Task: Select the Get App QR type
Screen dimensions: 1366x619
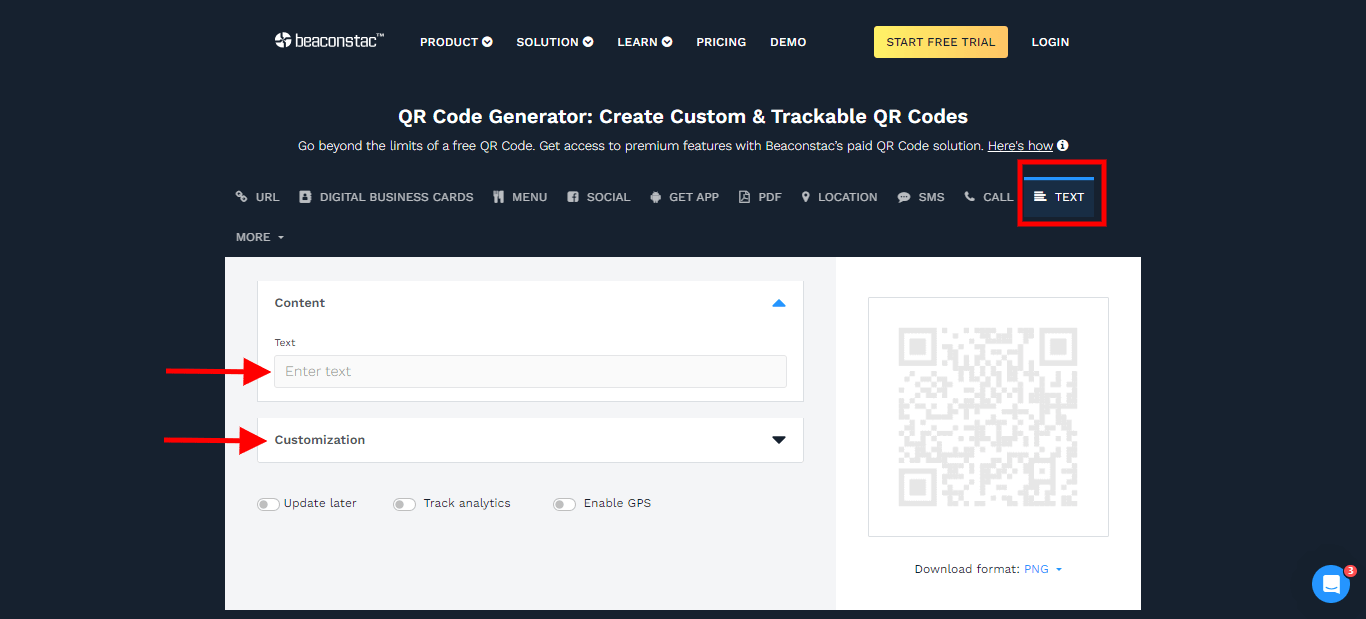Action: click(684, 196)
